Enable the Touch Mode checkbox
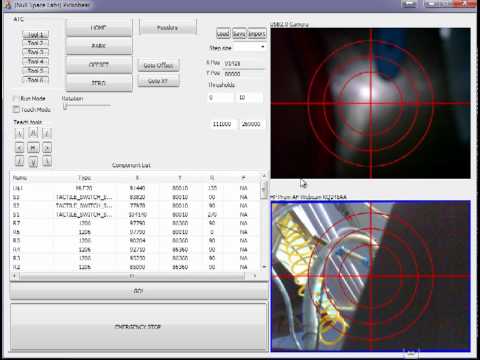 pyautogui.click(x=15, y=109)
